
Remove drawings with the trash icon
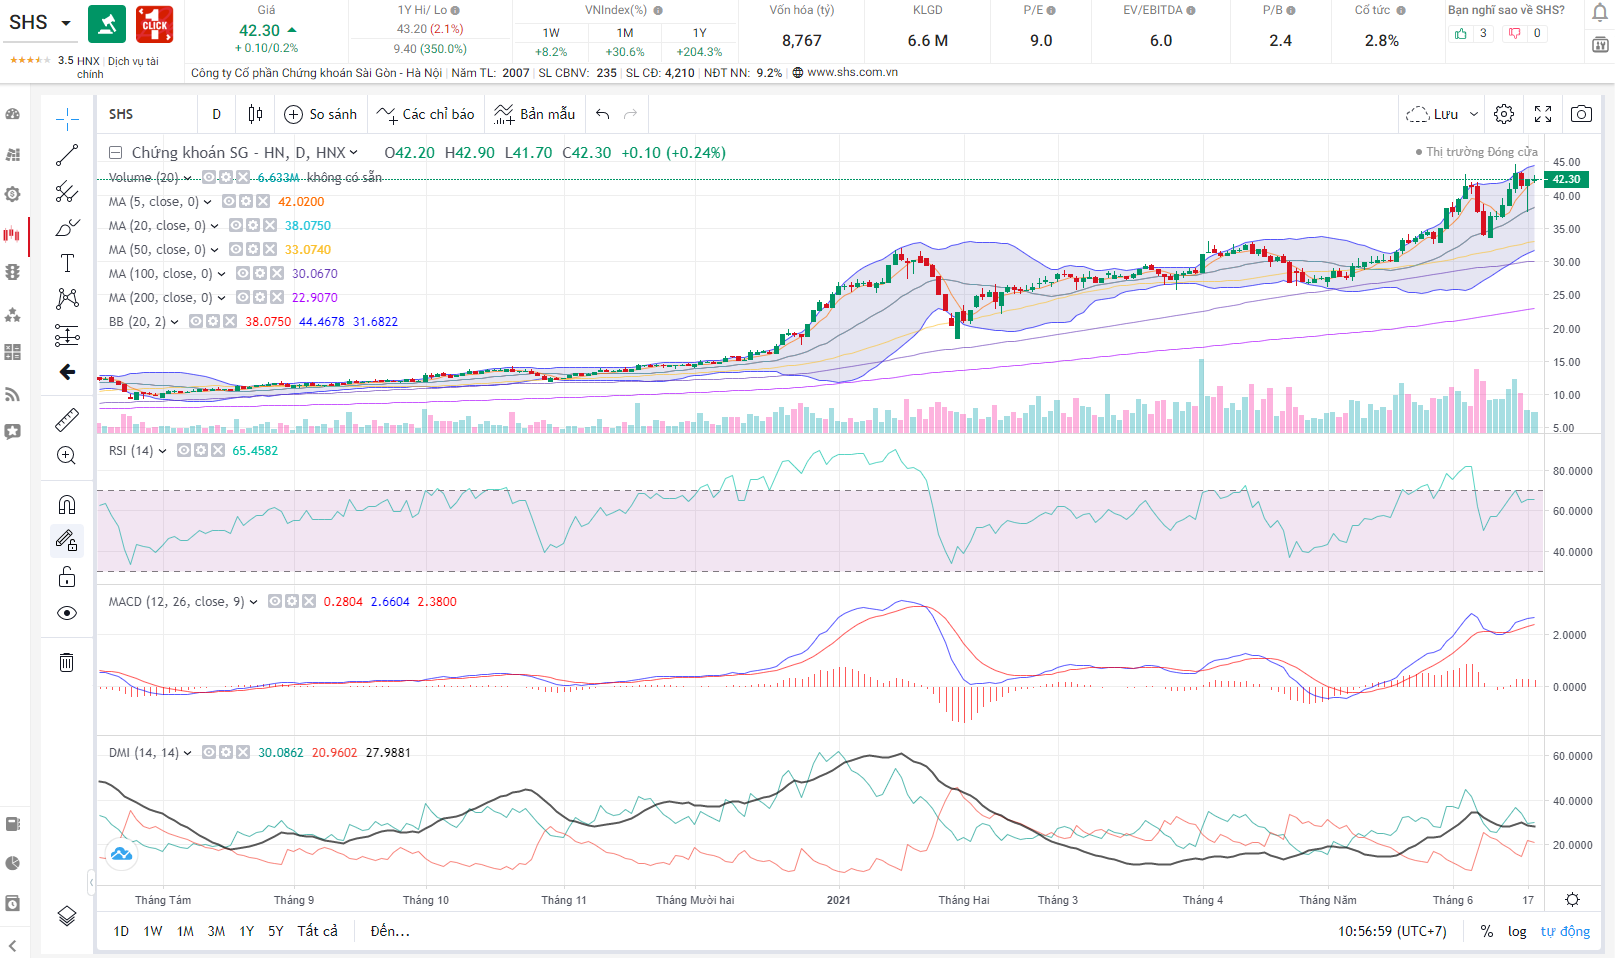(67, 662)
